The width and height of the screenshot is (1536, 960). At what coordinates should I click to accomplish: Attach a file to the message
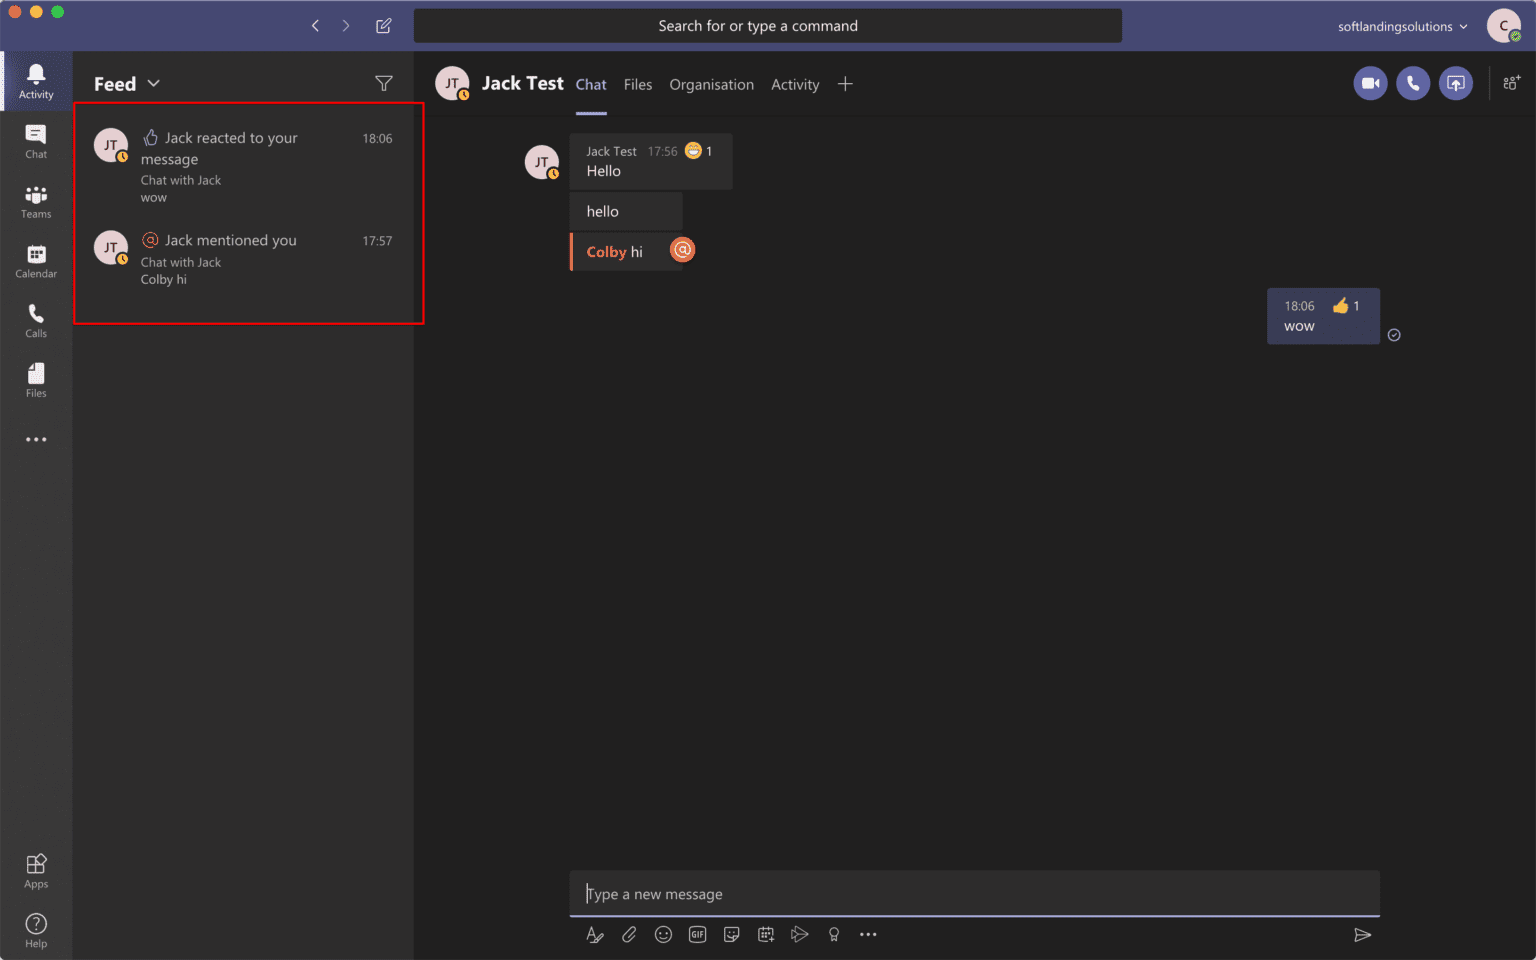[x=629, y=934]
